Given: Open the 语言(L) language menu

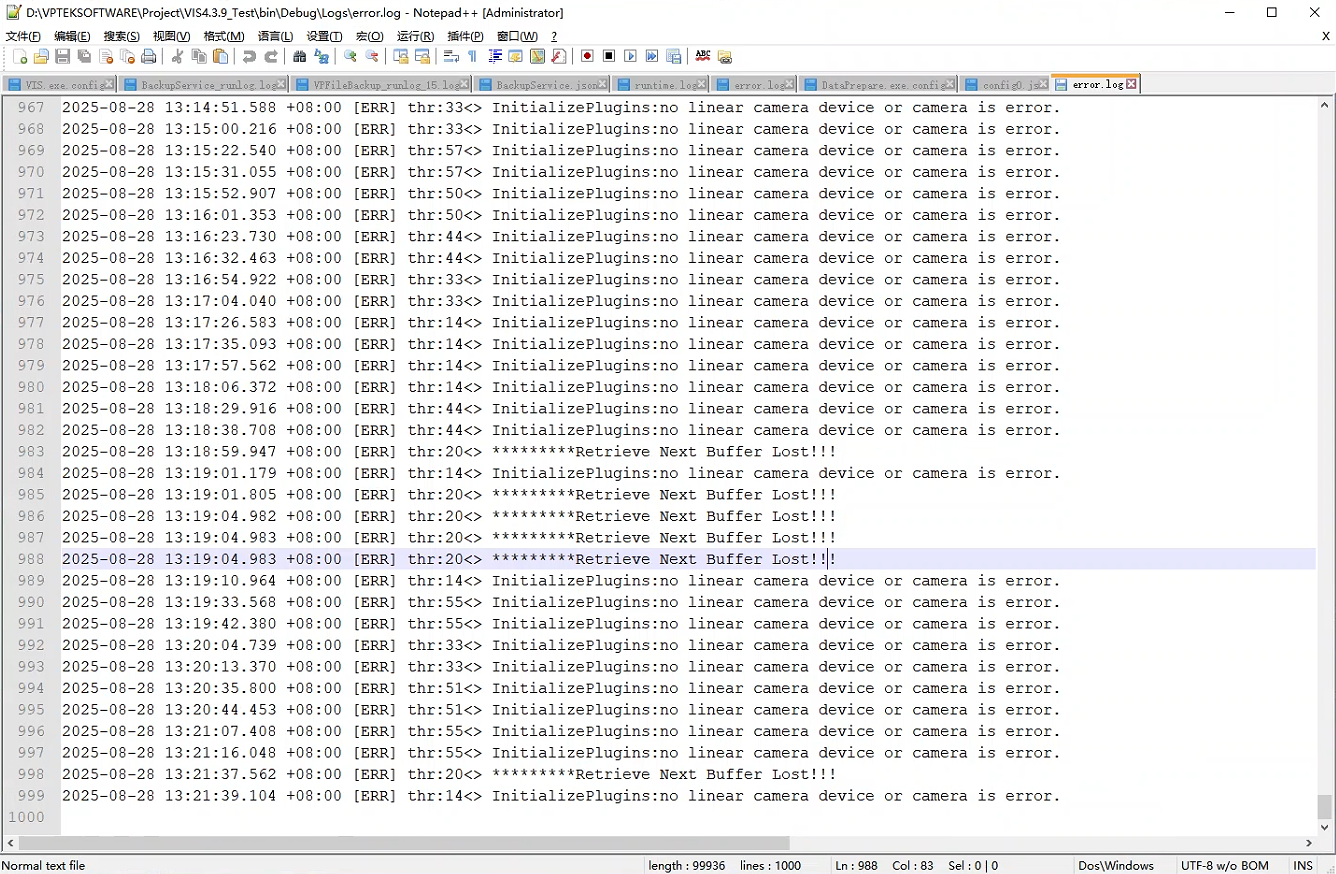Looking at the screenshot, I should (275, 36).
